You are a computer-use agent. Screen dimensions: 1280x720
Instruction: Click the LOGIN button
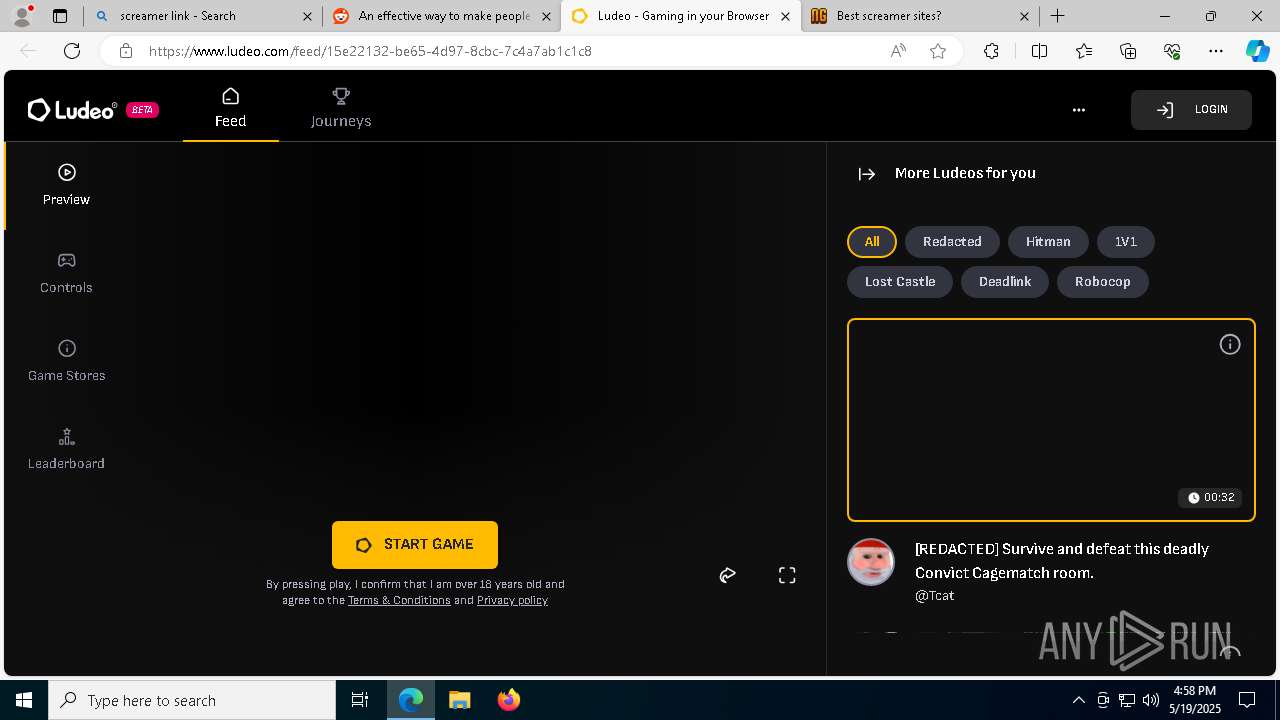point(1191,110)
